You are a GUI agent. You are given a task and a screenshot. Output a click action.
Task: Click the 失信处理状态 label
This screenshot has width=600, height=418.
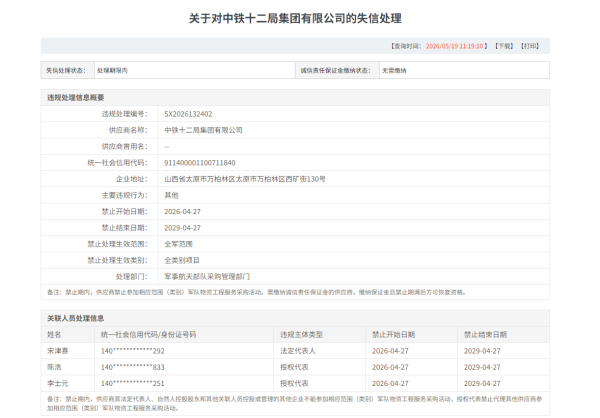click(66, 70)
